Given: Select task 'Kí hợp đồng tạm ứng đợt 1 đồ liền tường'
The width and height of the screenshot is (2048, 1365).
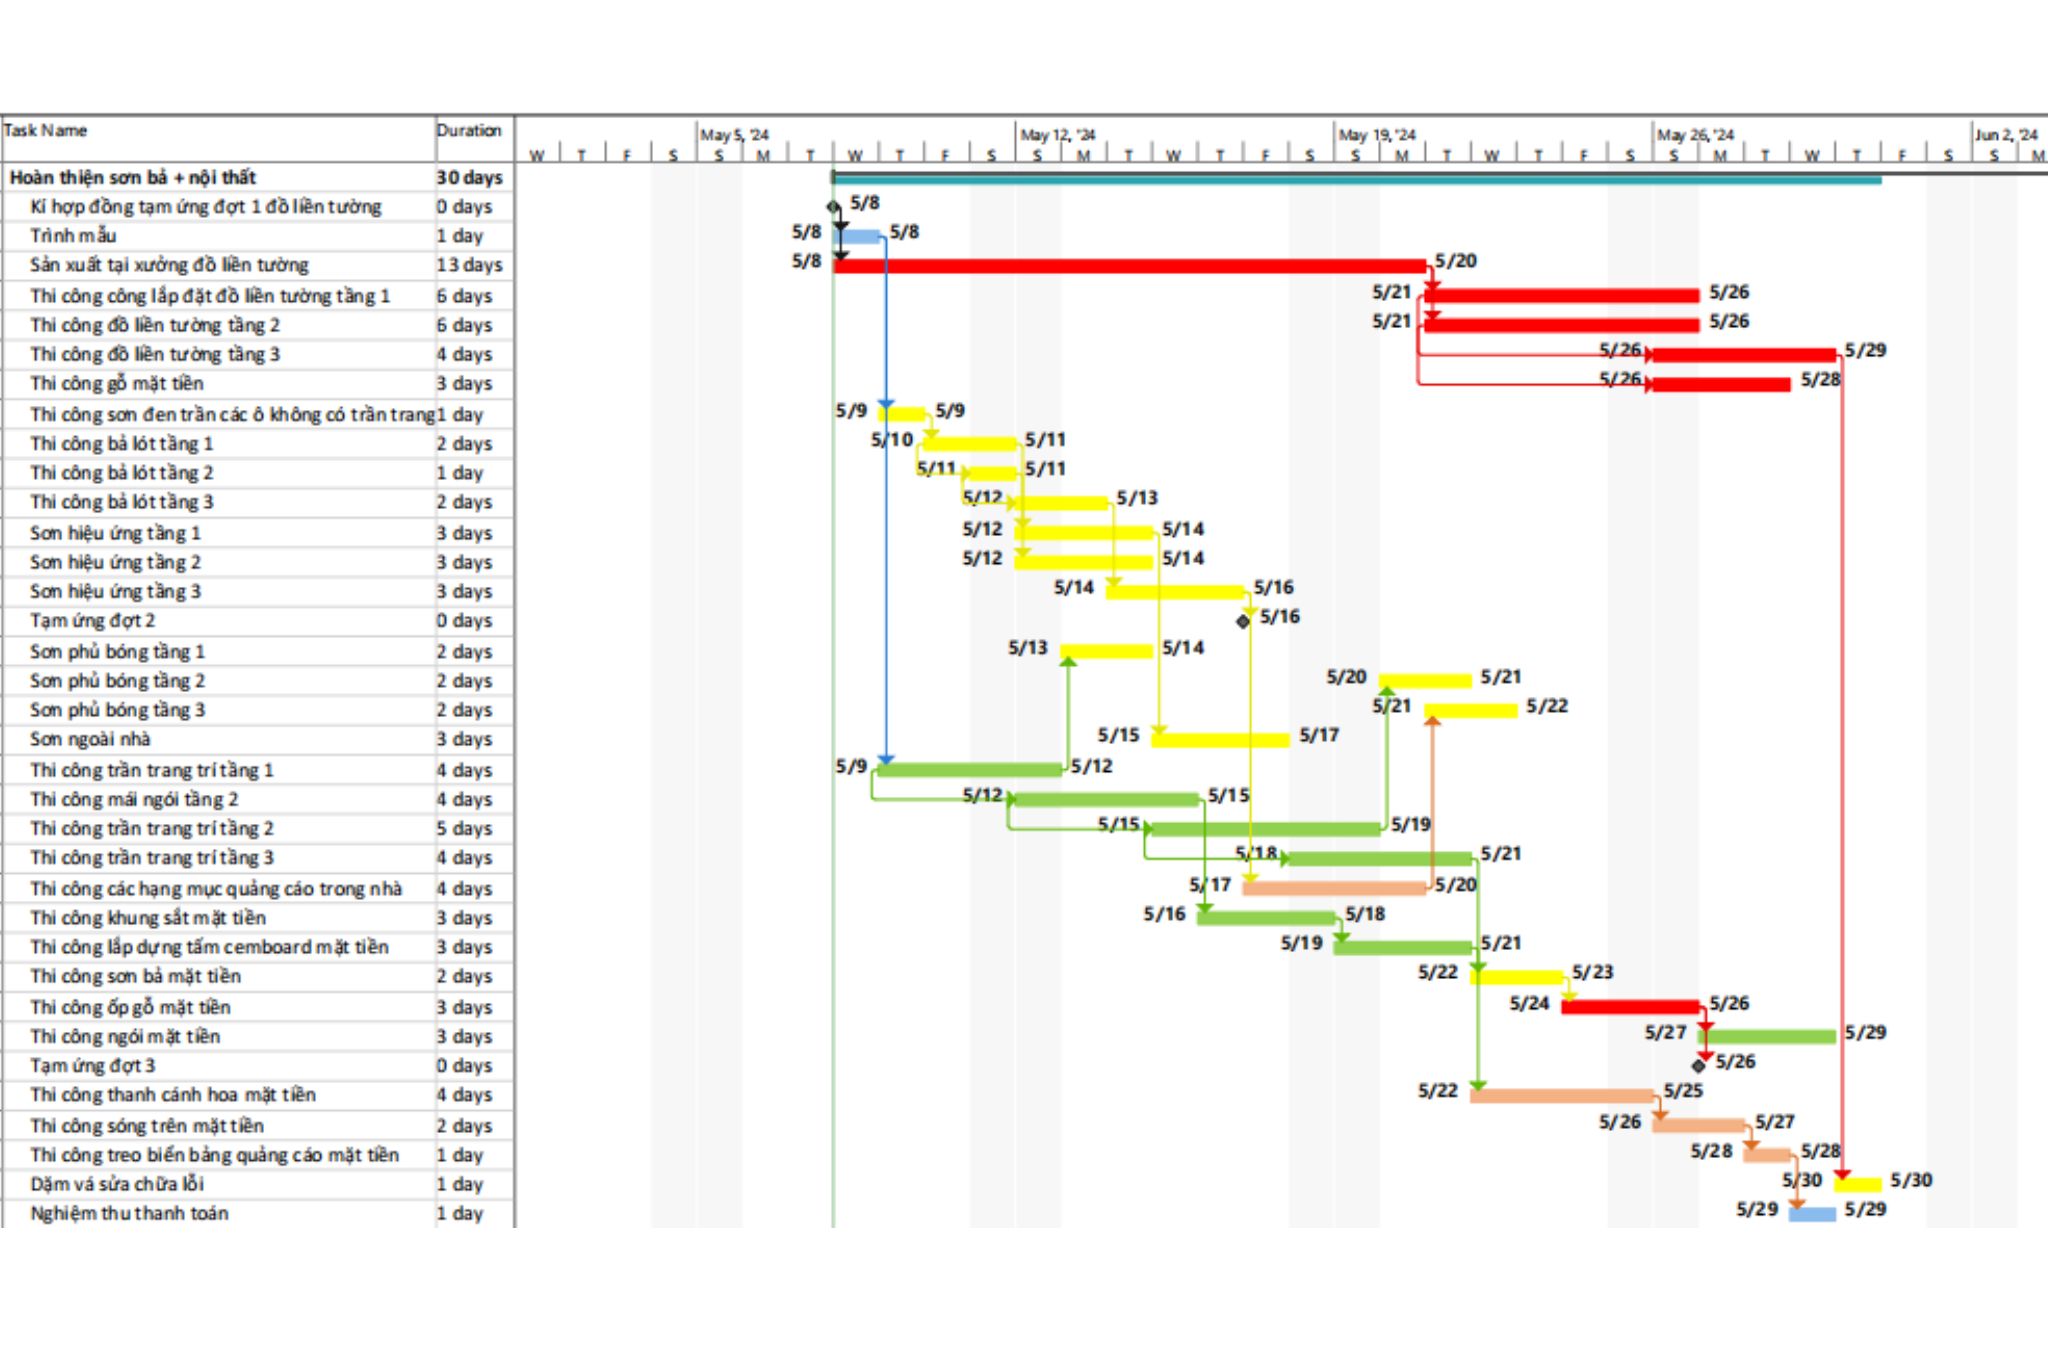Looking at the screenshot, I should 206,207.
